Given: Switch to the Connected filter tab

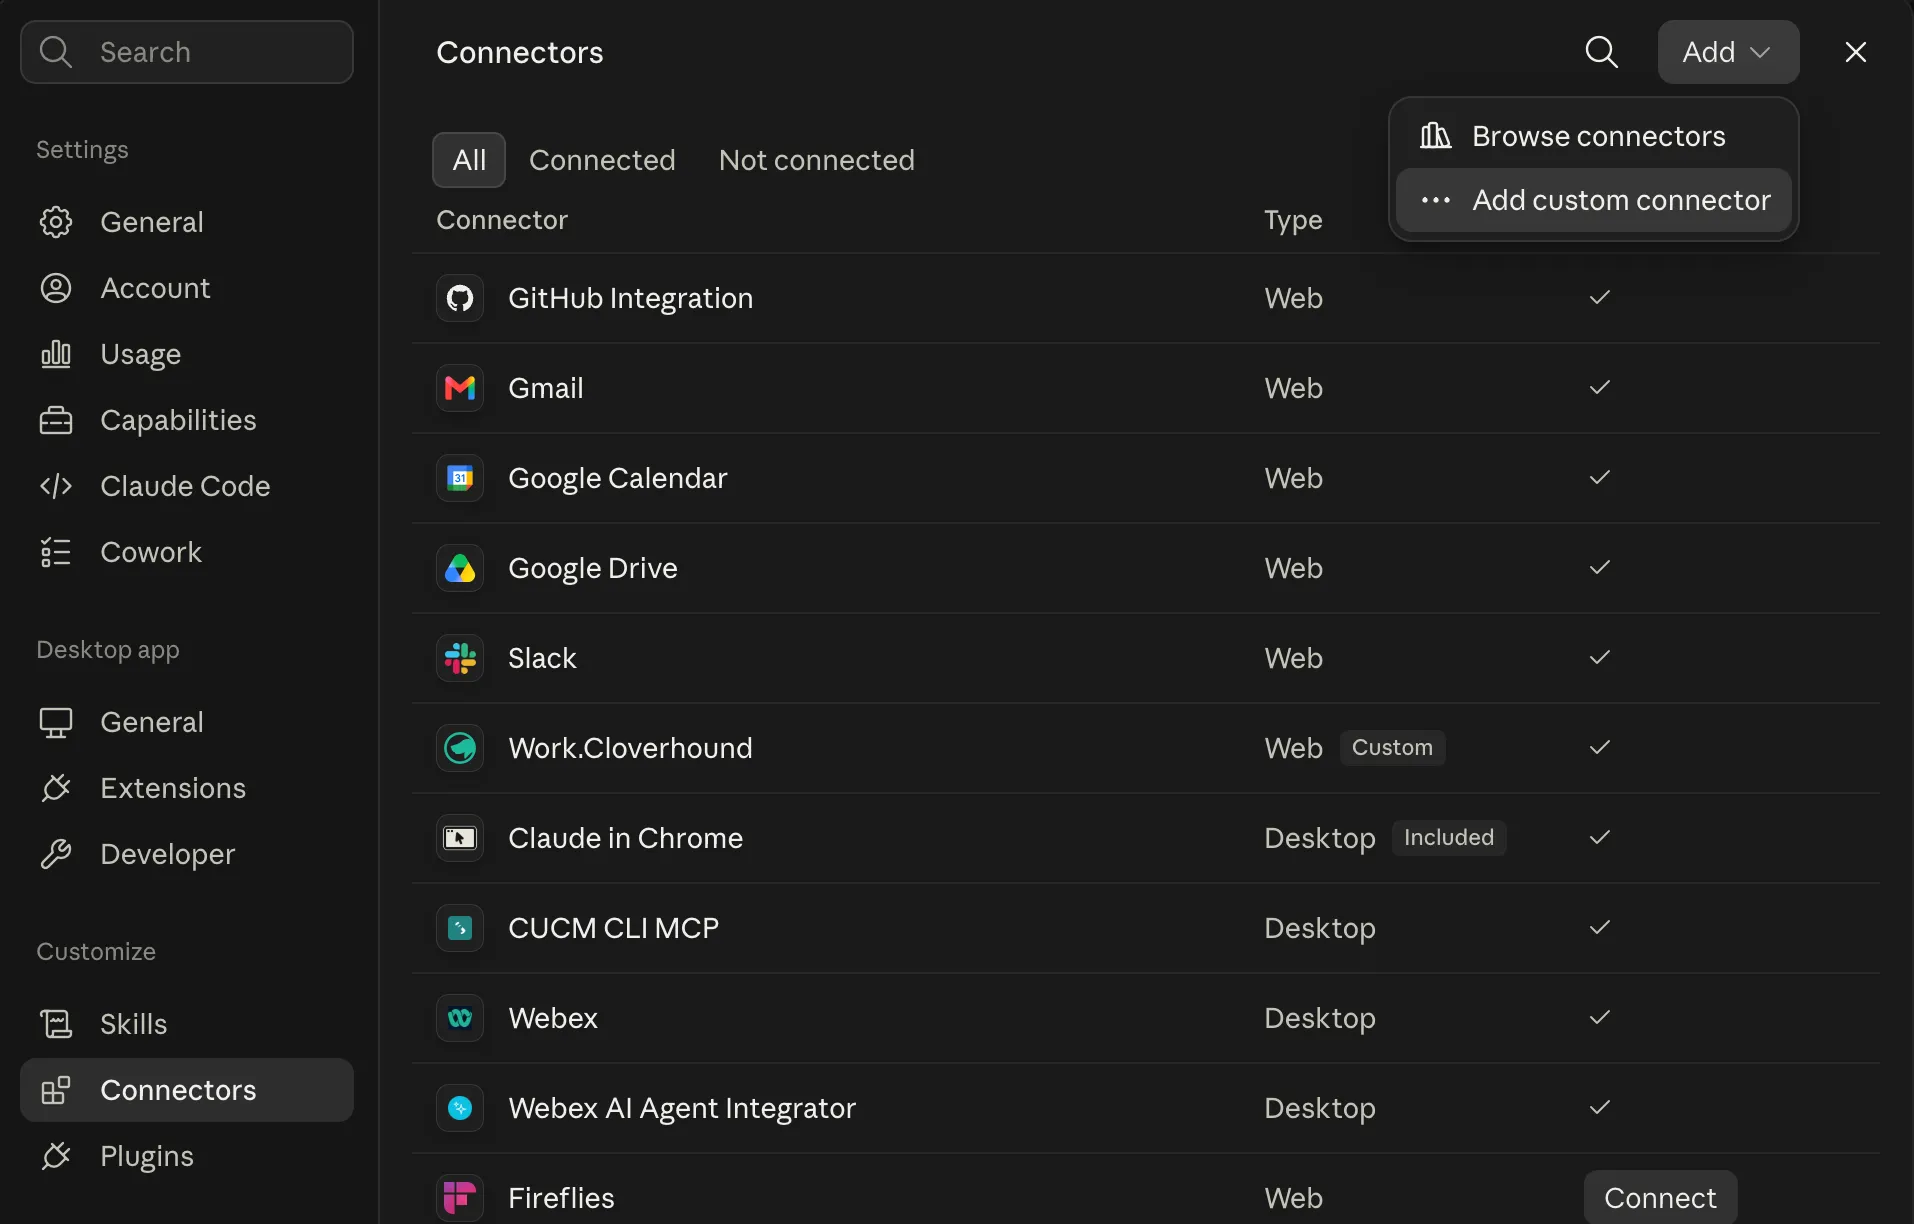Looking at the screenshot, I should (x=602, y=160).
